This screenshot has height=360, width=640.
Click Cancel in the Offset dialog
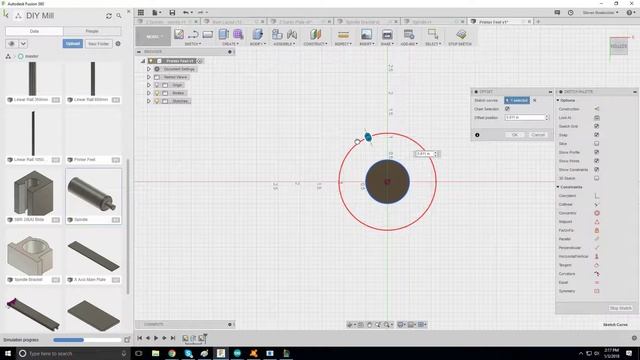point(538,135)
